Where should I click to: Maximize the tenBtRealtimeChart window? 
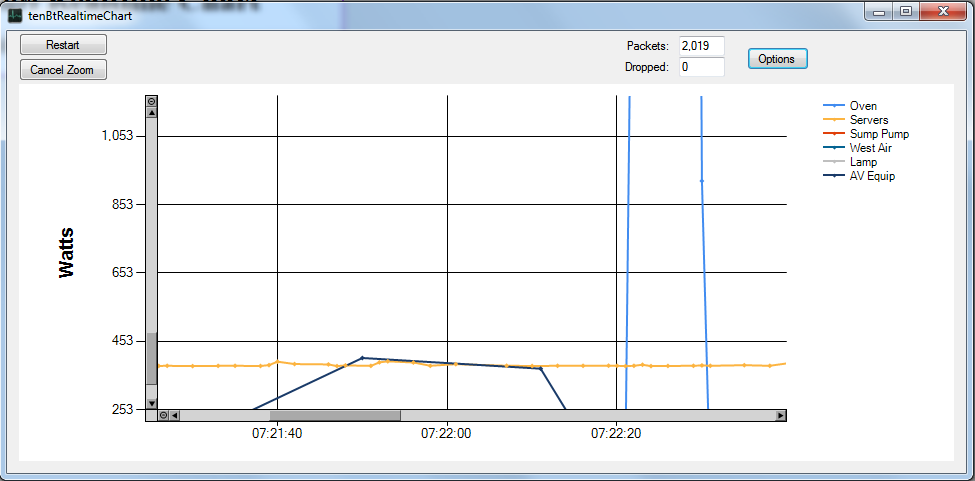point(906,12)
